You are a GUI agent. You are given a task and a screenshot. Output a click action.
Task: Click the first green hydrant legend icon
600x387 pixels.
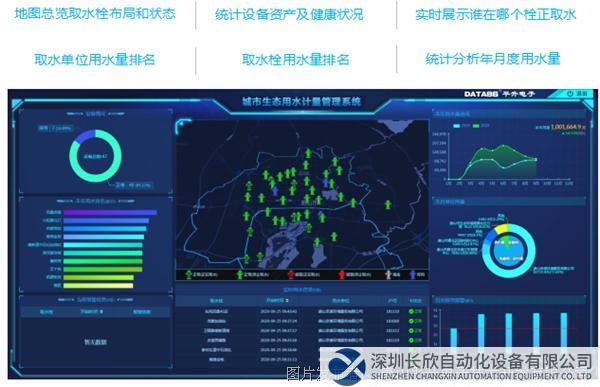click(189, 274)
